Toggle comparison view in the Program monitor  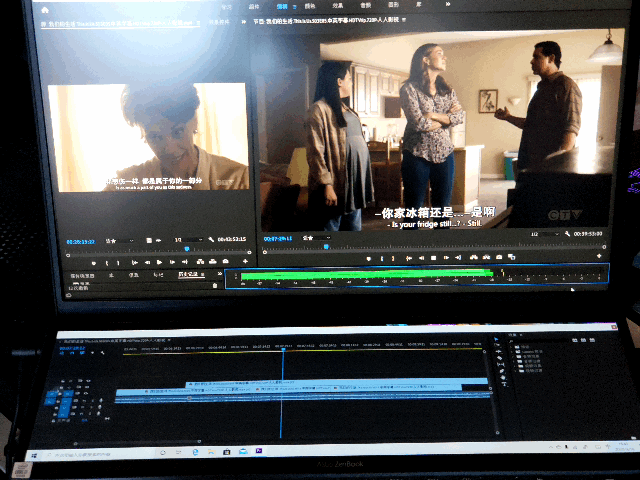tap(511, 257)
